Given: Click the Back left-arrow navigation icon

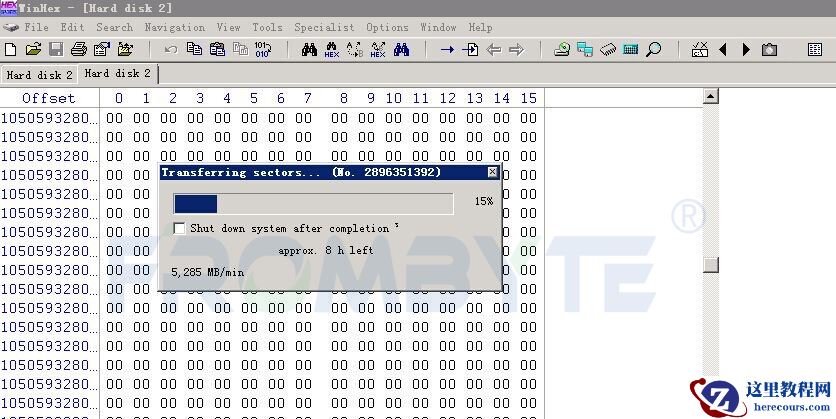Looking at the screenshot, I should pos(494,50).
